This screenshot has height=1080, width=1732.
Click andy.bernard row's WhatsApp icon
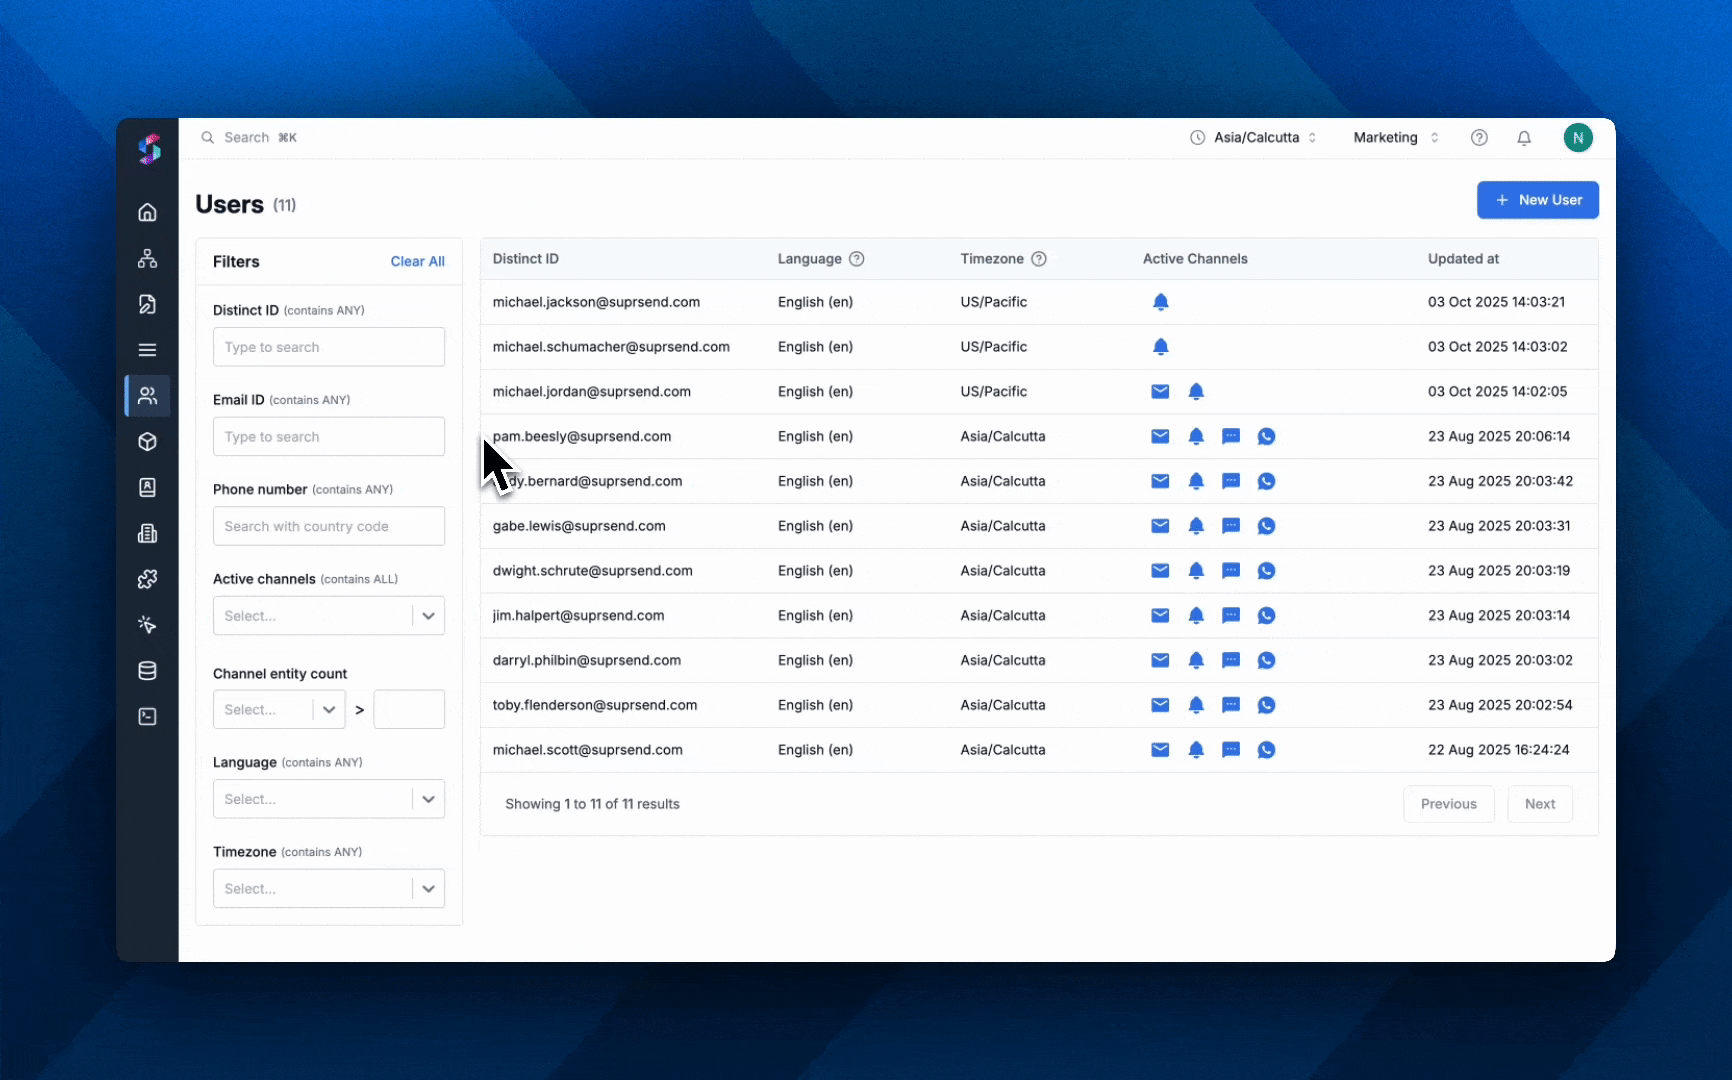[1266, 481]
